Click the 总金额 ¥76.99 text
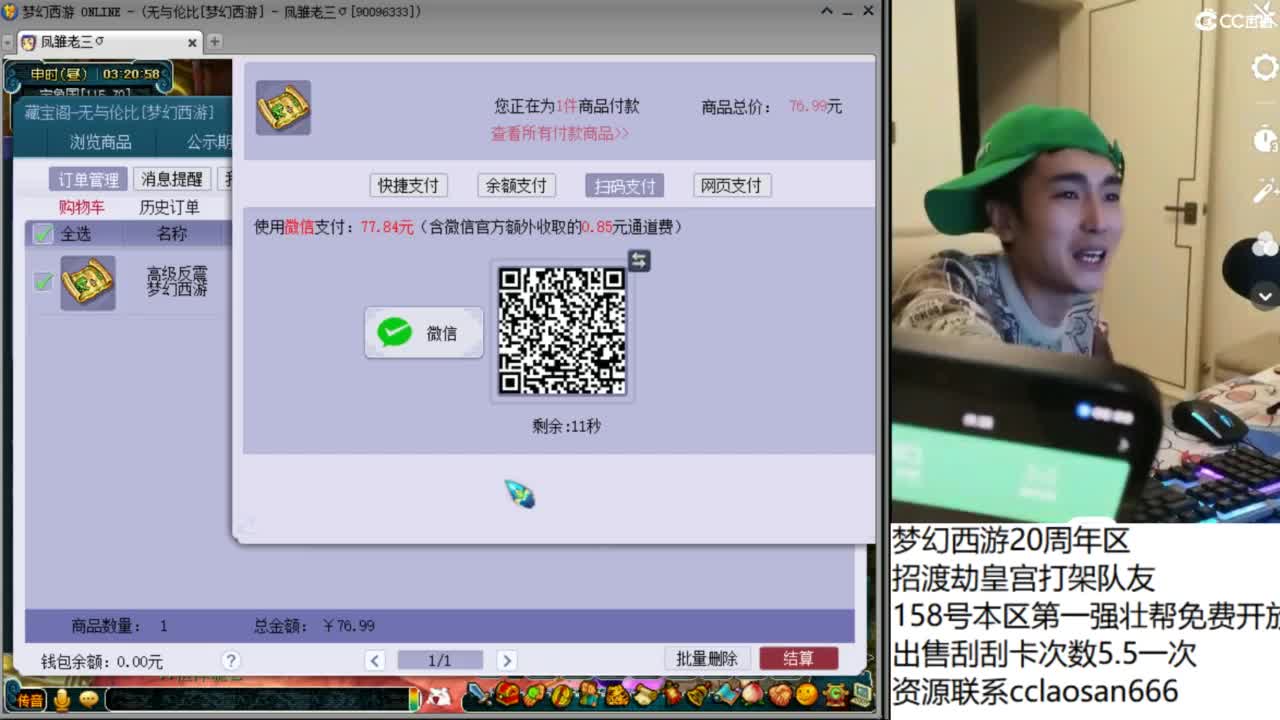 click(x=314, y=625)
